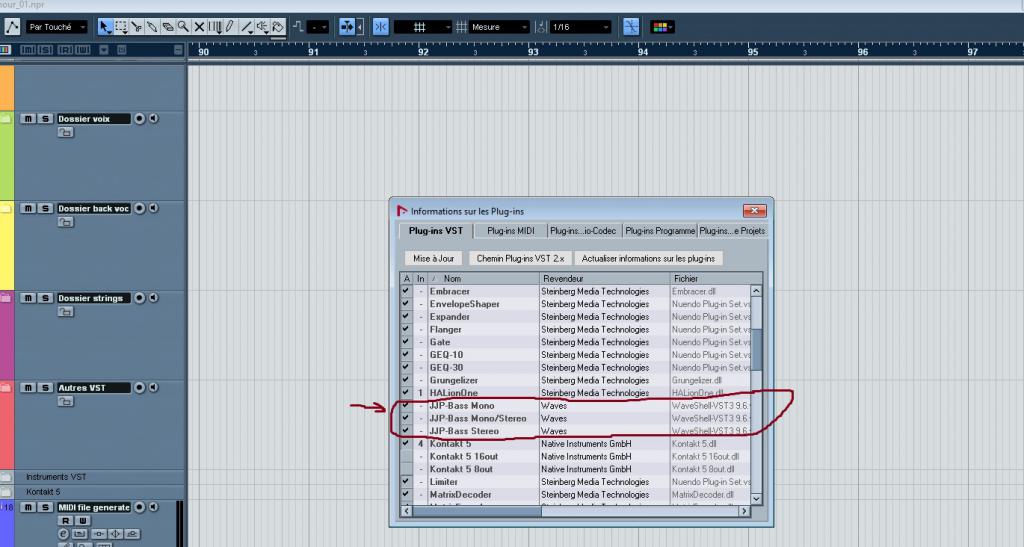Mute the Dossier voix track

[x=28, y=119]
